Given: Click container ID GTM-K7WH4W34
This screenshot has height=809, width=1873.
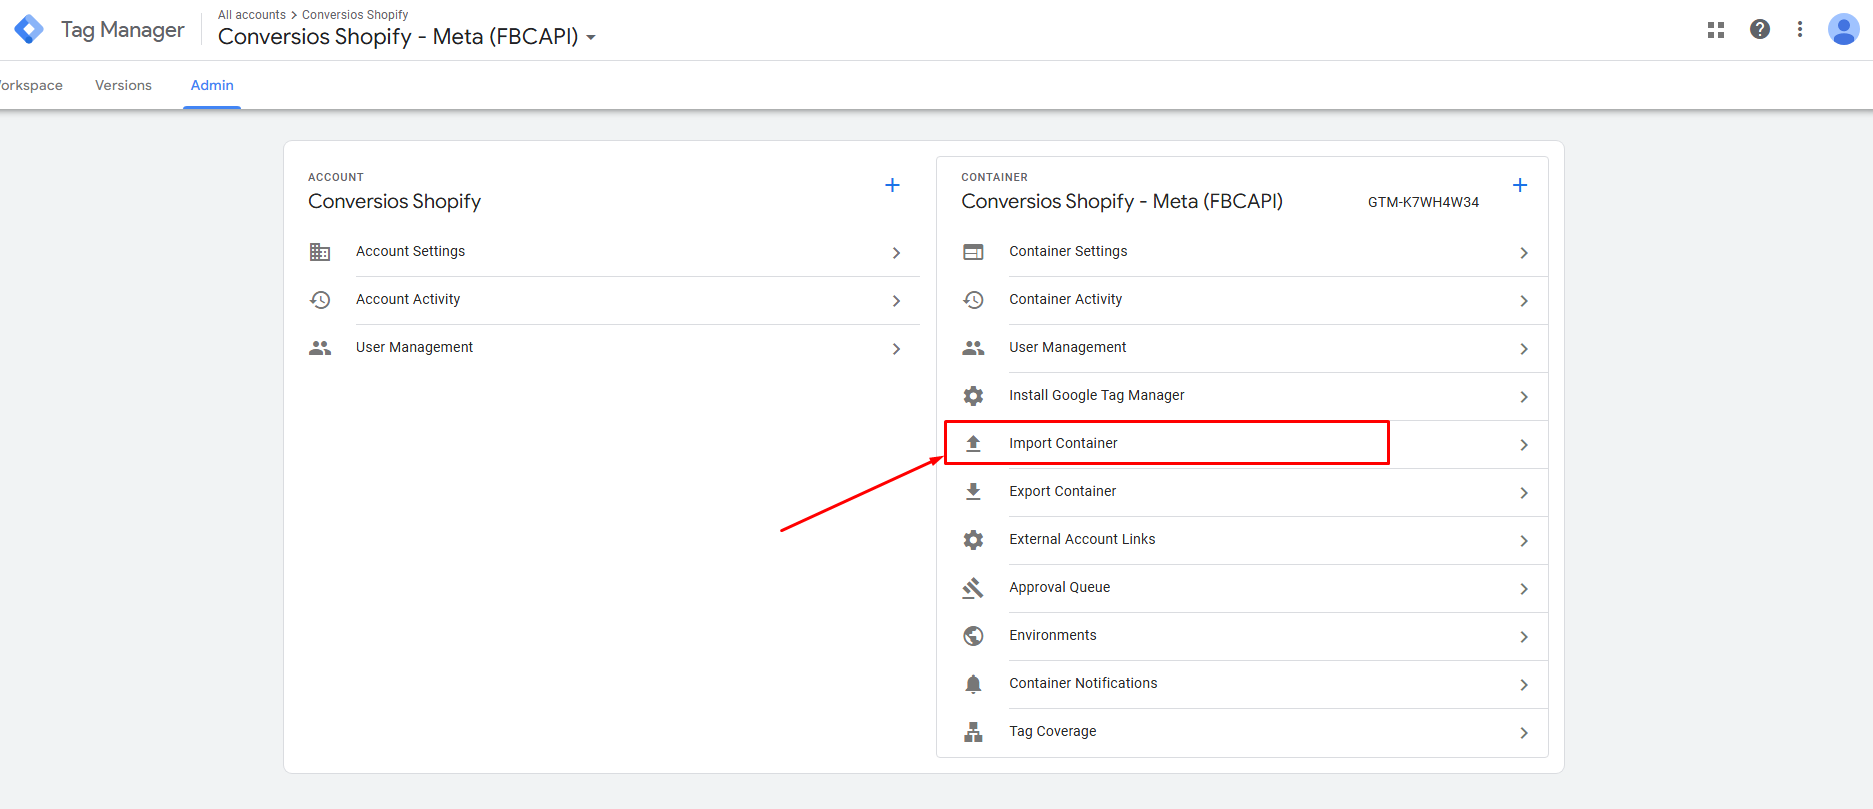Looking at the screenshot, I should click(1423, 202).
